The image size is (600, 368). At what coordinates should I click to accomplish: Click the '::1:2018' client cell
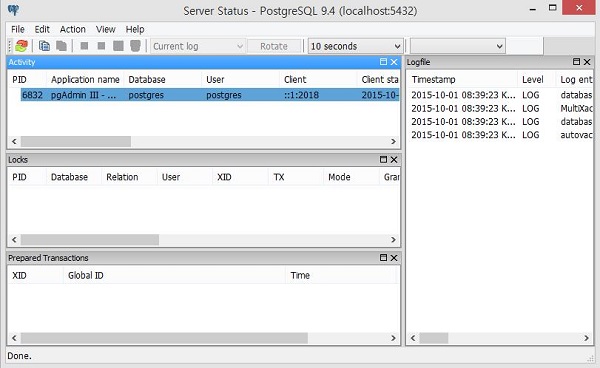pyautogui.click(x=301, y=95)
